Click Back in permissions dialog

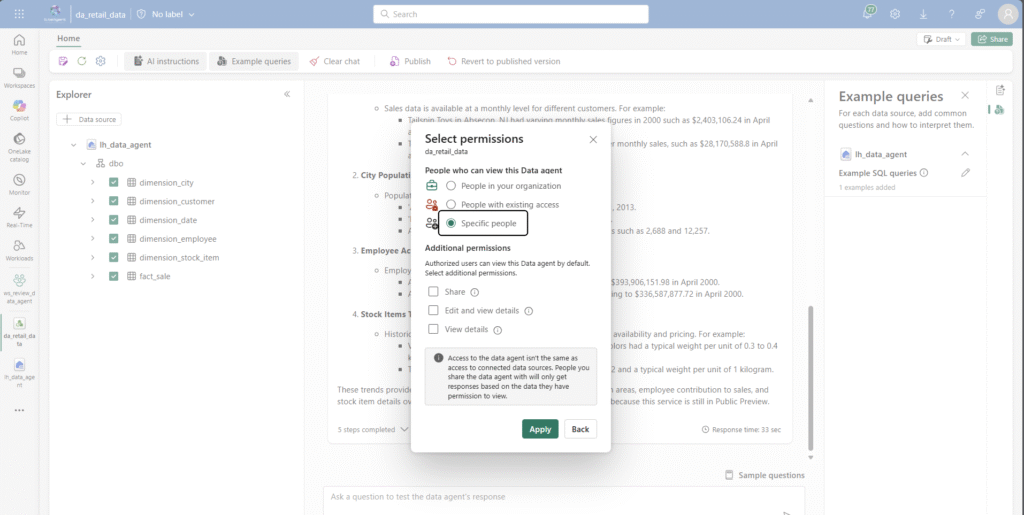tap(580, 429)
